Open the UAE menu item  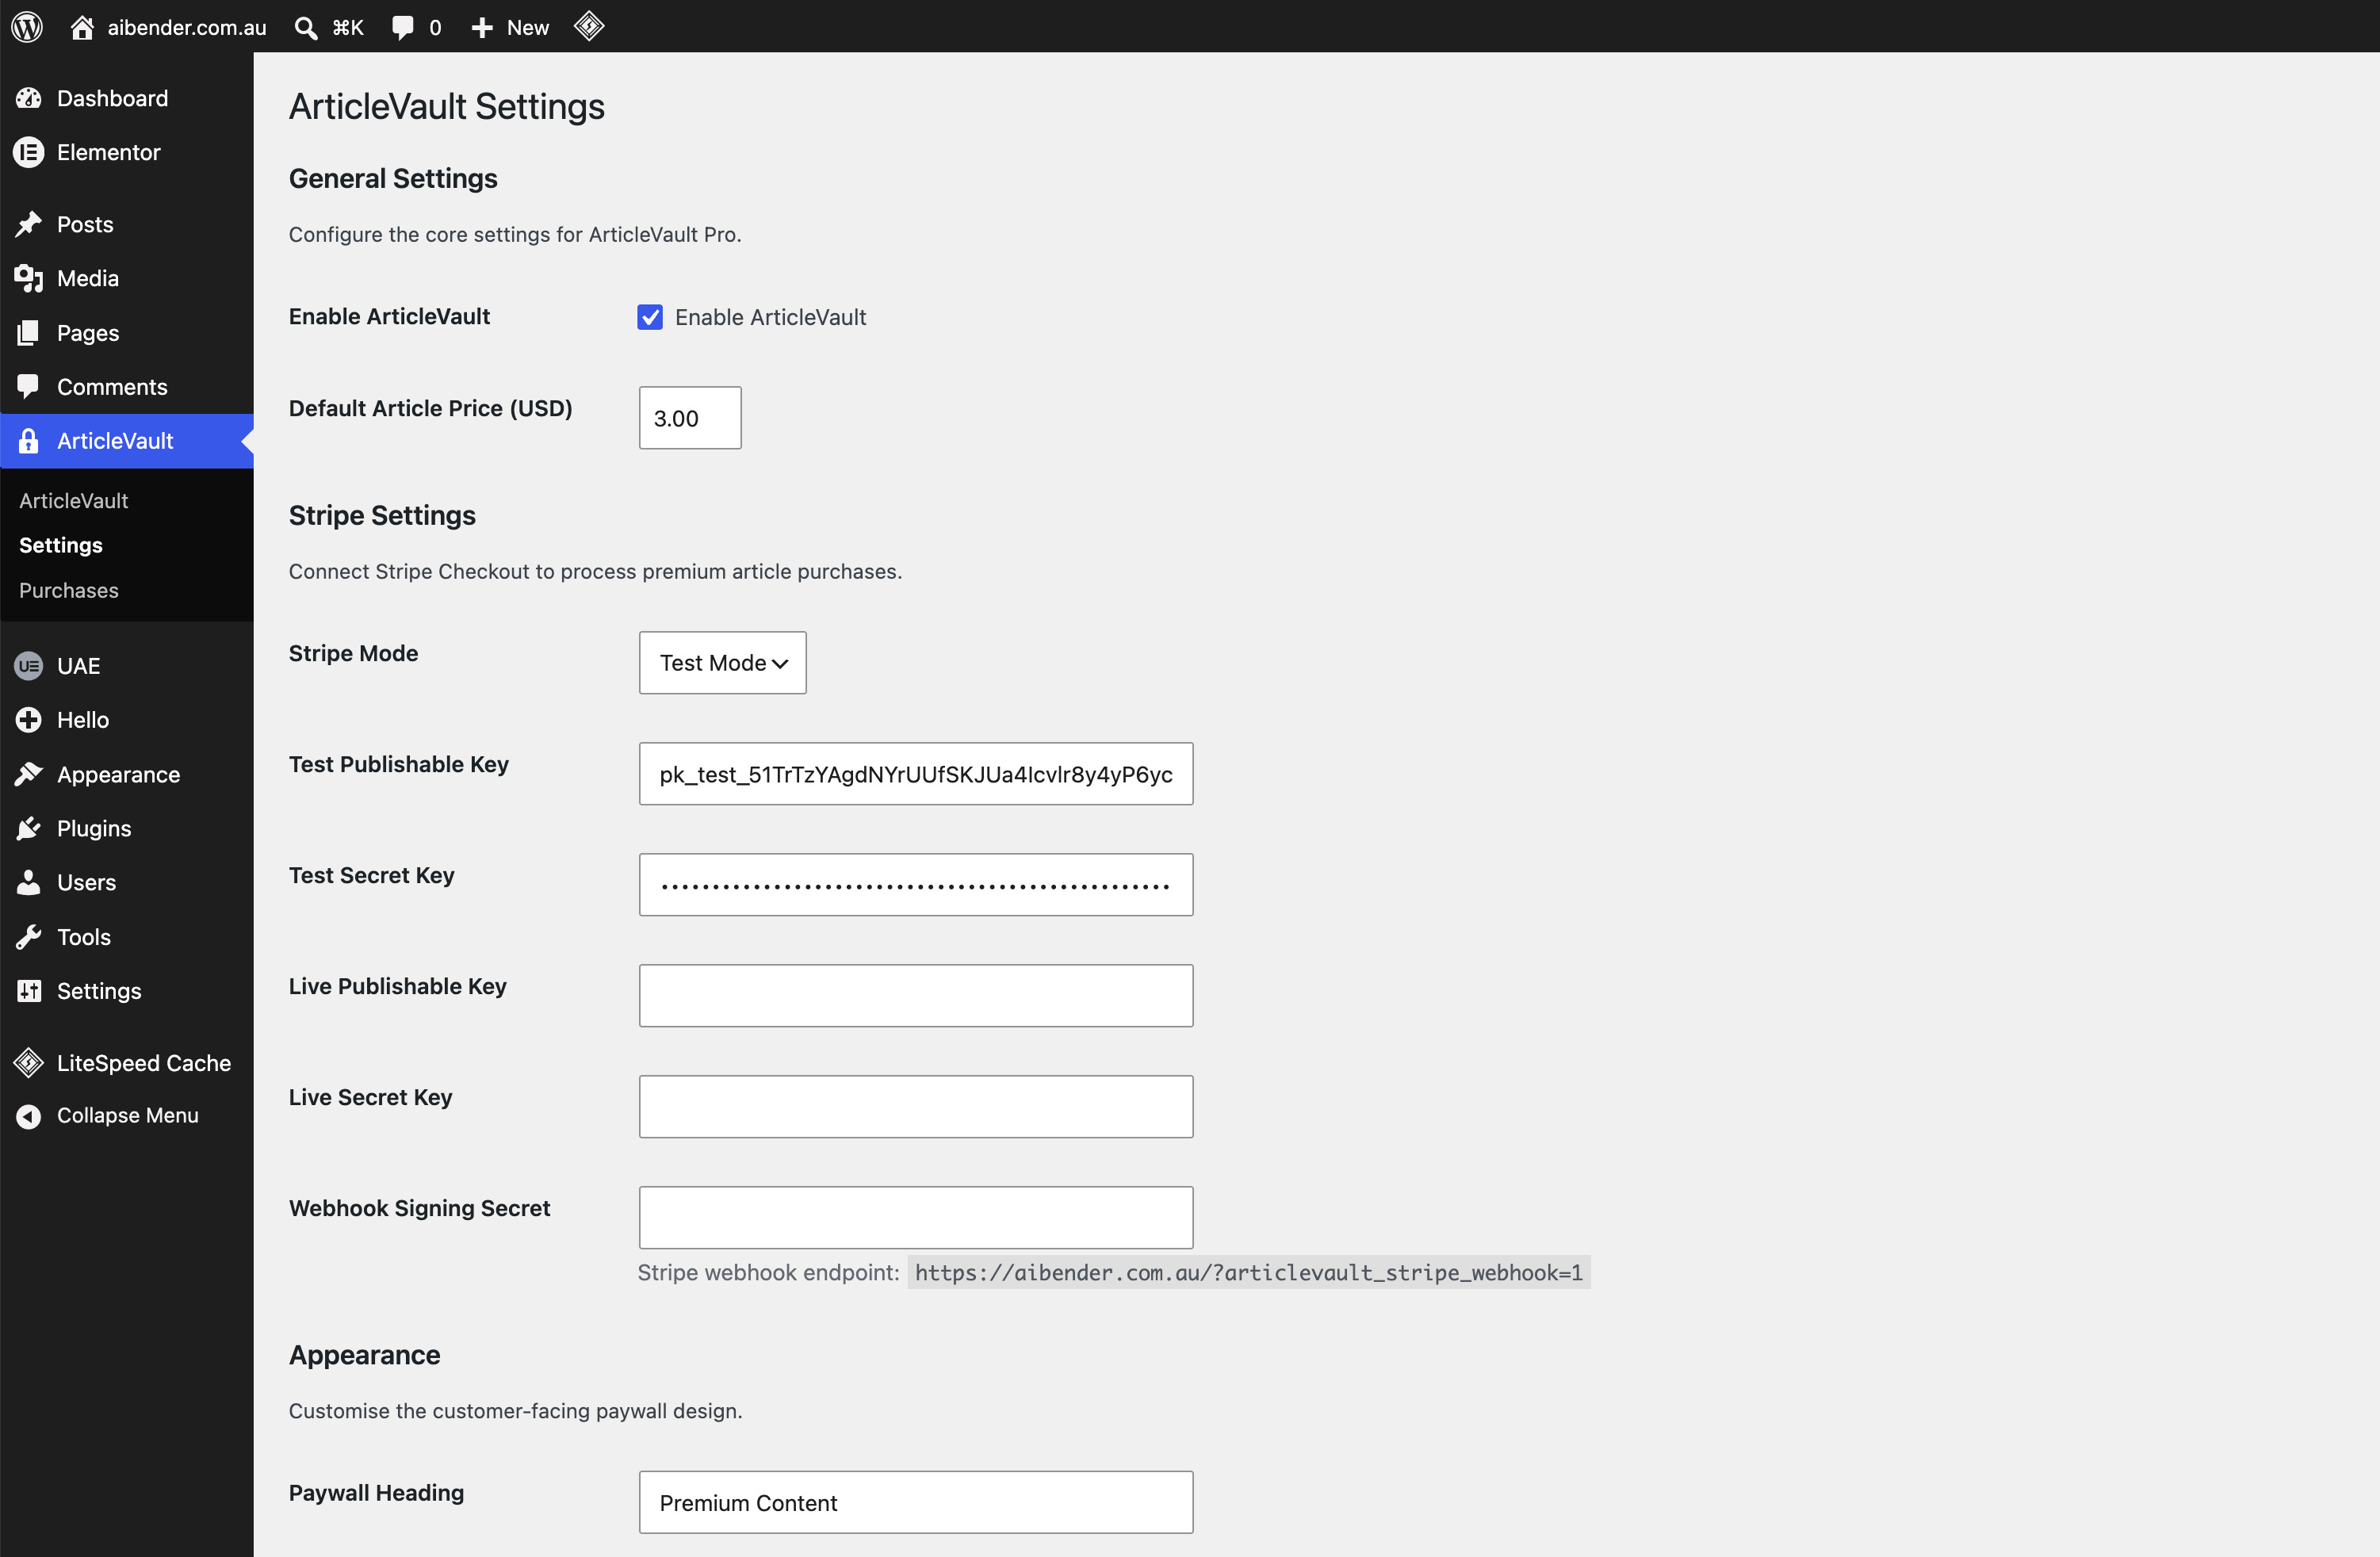127,666
